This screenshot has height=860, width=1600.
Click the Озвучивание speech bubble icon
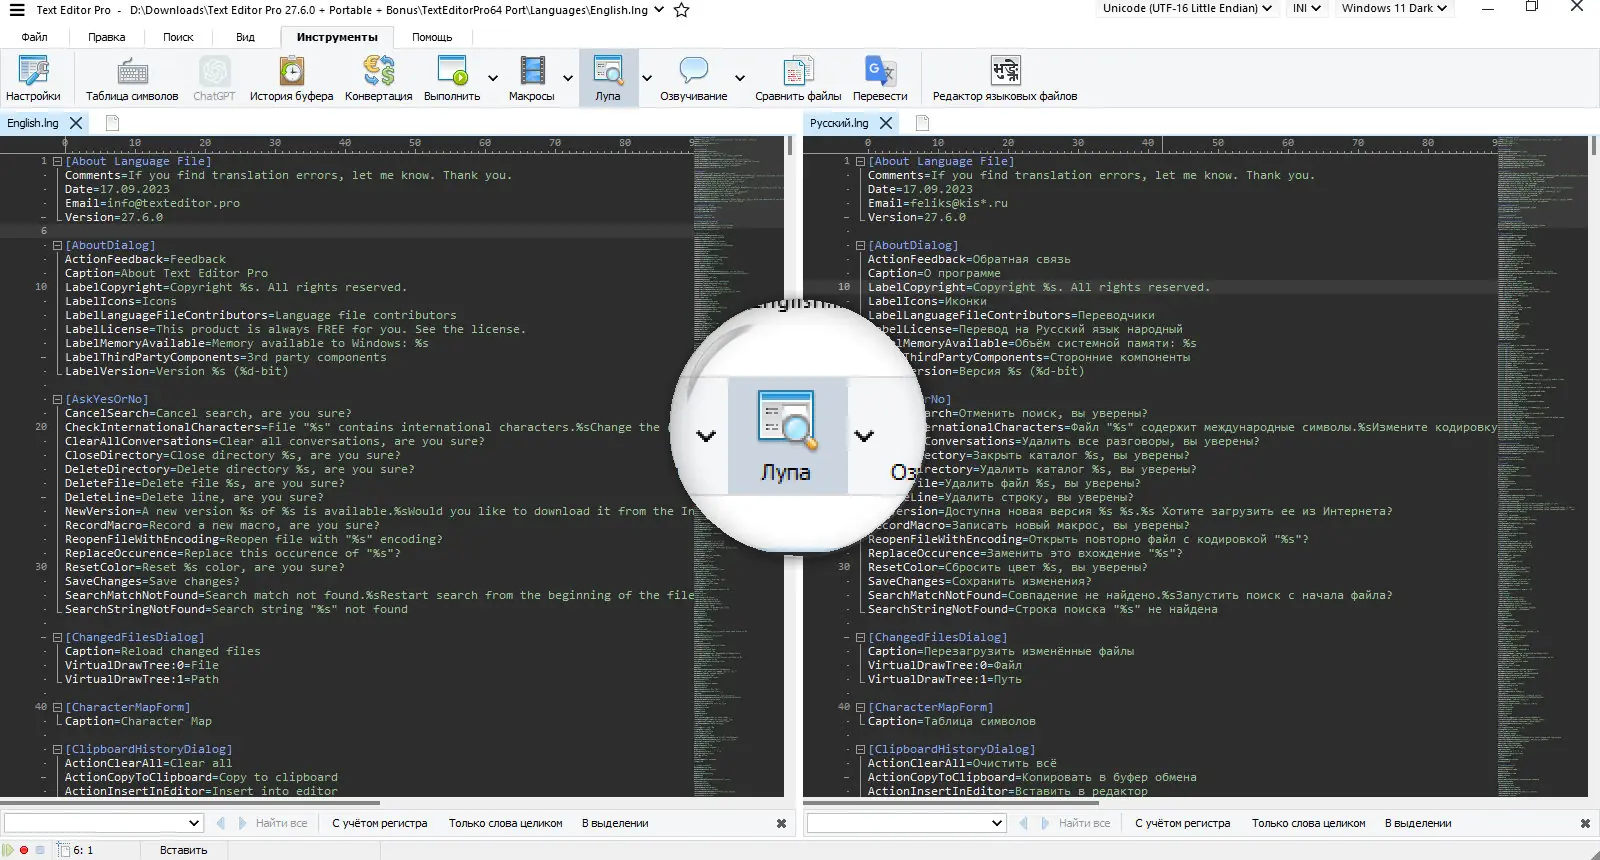(x=693, y=78)
